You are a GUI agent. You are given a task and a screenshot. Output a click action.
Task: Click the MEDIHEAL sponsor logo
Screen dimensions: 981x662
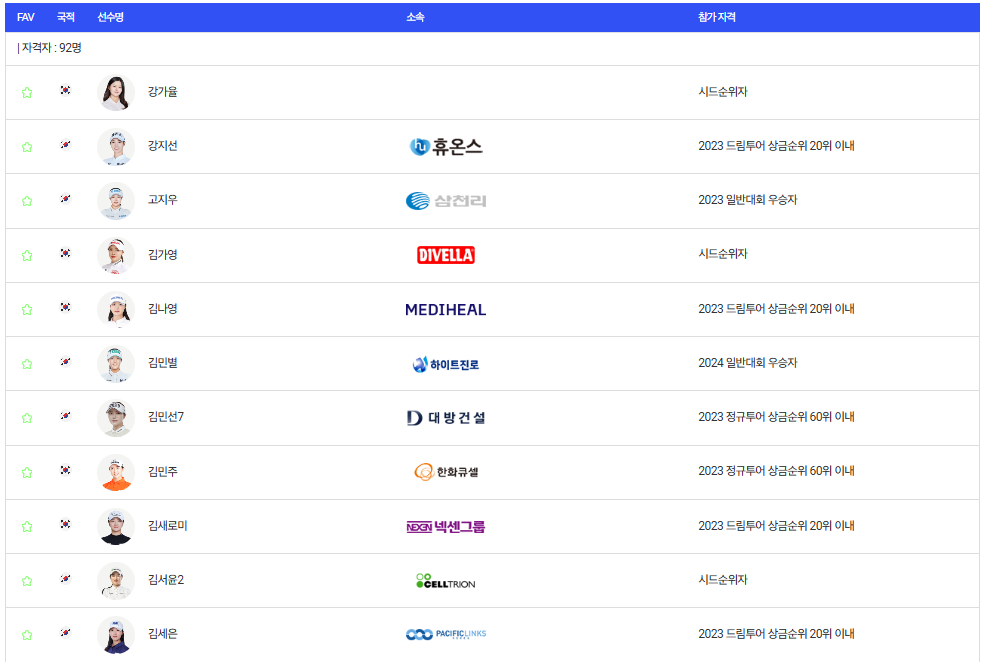point(445,310)
